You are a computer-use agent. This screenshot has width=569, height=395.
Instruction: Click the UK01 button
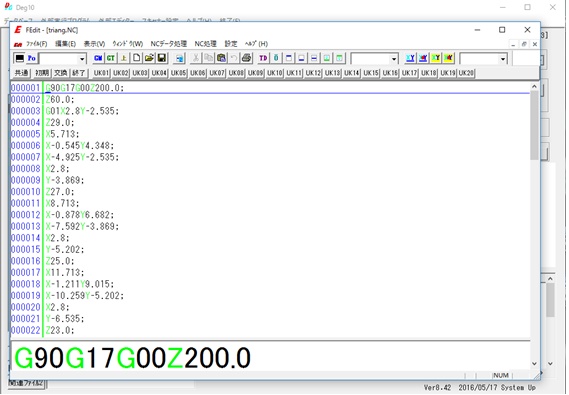pos(102,73)
